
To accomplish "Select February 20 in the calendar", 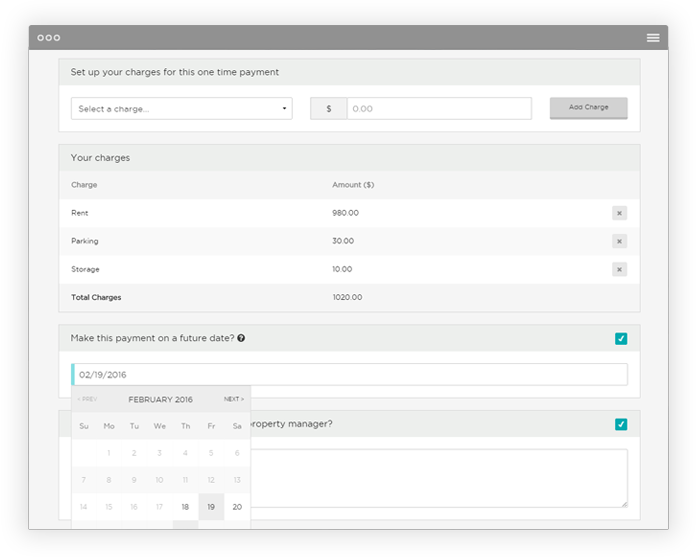I will pos(237,507).
